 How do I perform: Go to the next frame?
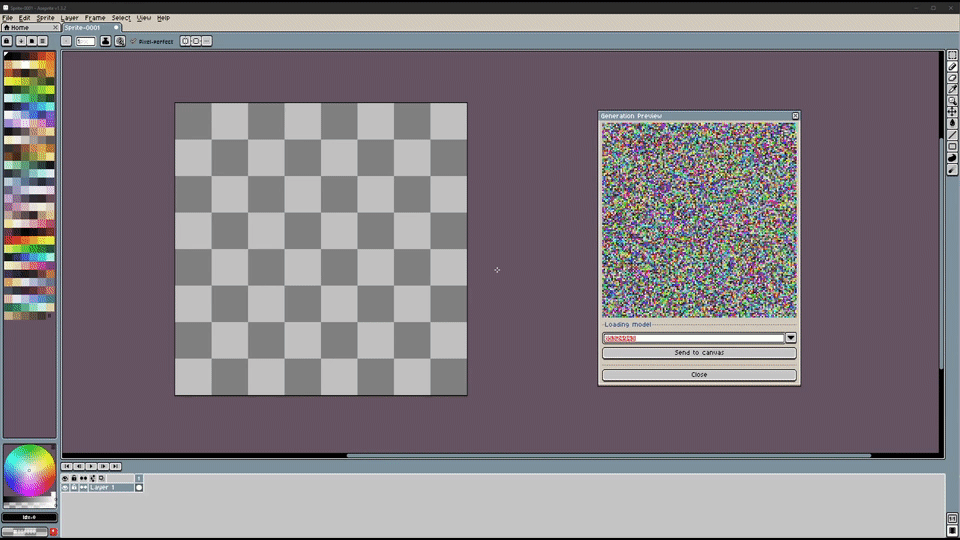(x=103, y=467)
